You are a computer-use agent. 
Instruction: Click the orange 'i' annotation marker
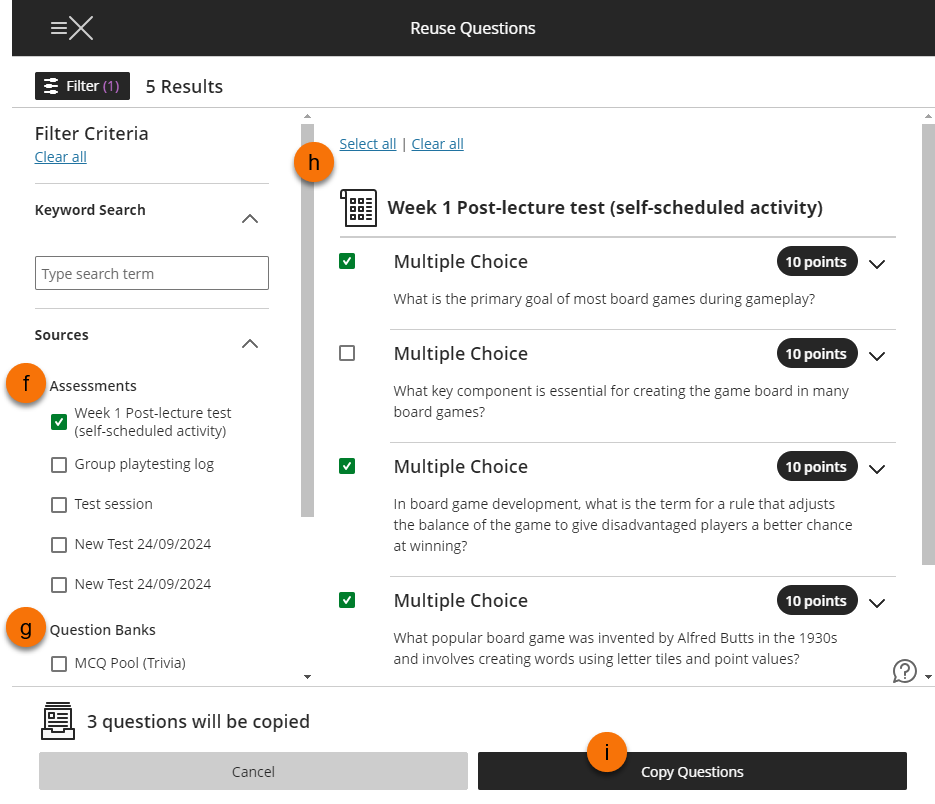pyautogui.click(x=606, y=752)
